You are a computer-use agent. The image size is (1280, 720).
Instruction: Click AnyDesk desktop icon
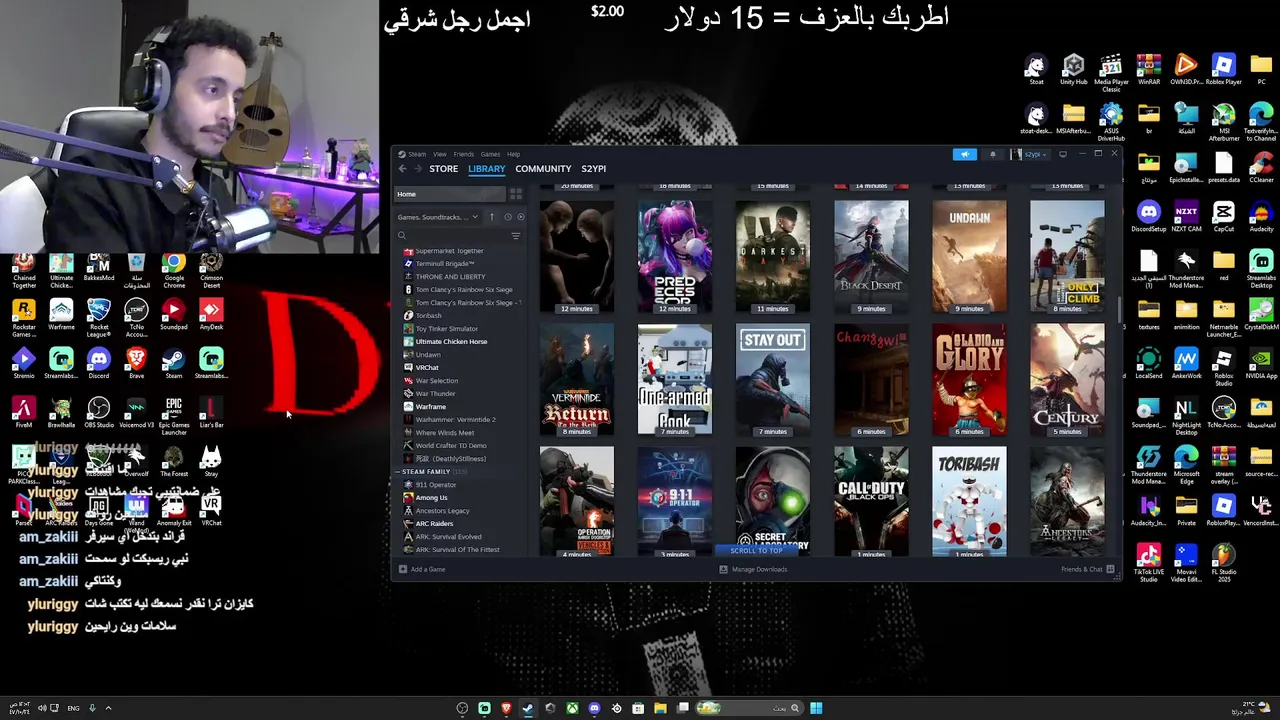click(211, 315)
